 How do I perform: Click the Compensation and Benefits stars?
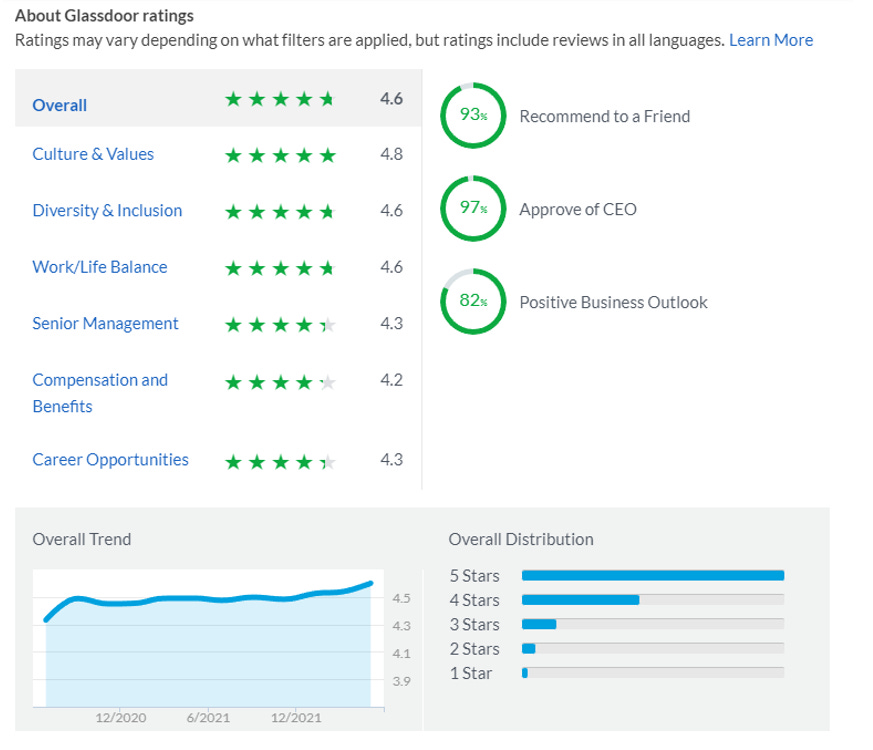point(280,383)
